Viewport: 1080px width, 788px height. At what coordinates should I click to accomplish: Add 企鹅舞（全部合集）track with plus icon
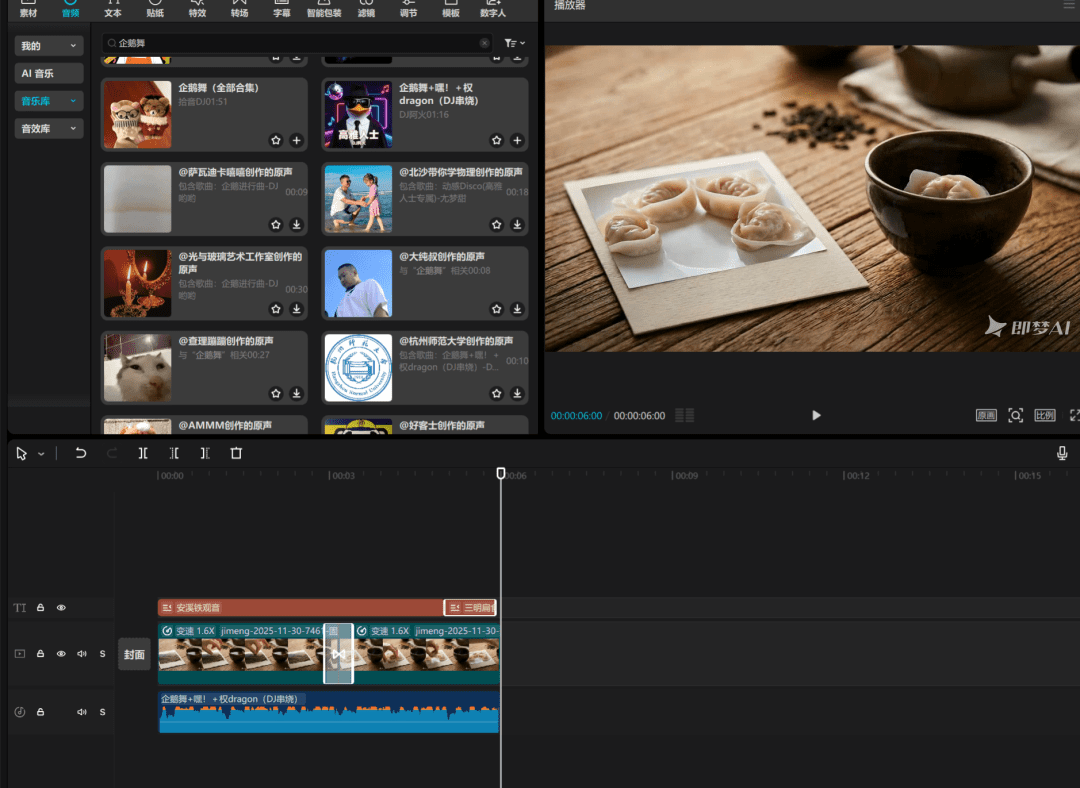tap(296, 140)
